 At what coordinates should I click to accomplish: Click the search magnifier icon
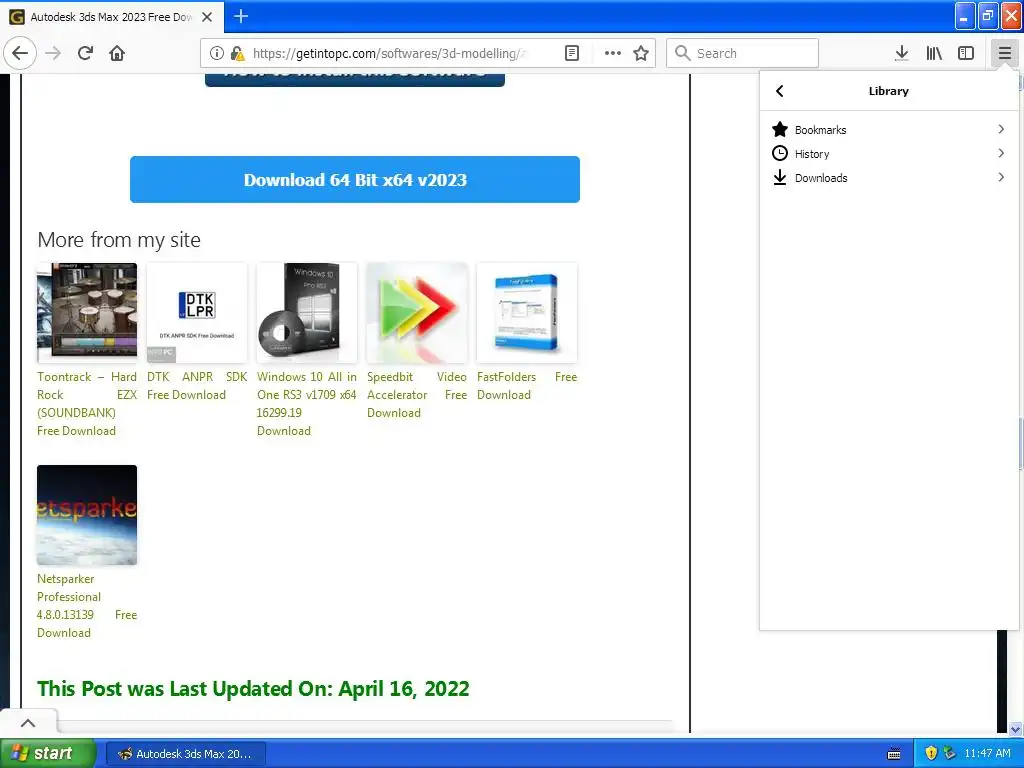point(682,53)
